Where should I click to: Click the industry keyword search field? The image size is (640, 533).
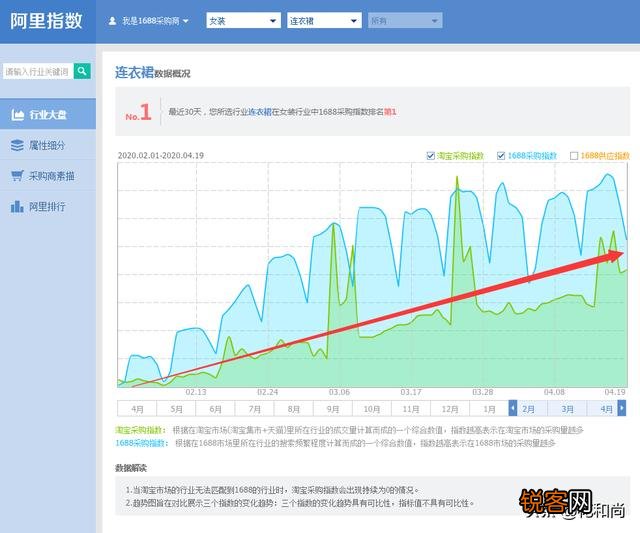38,71
